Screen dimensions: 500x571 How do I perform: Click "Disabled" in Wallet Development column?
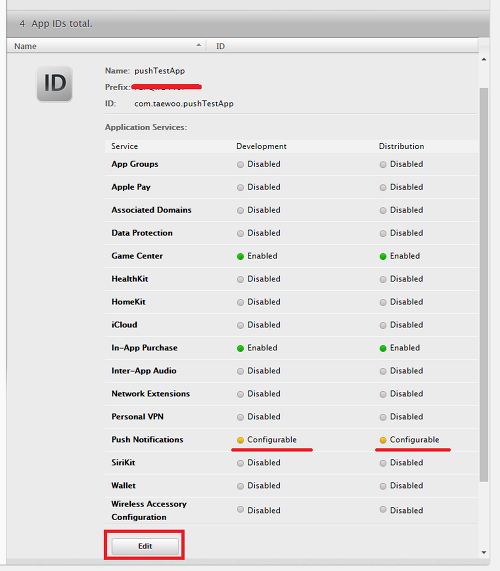264,485
